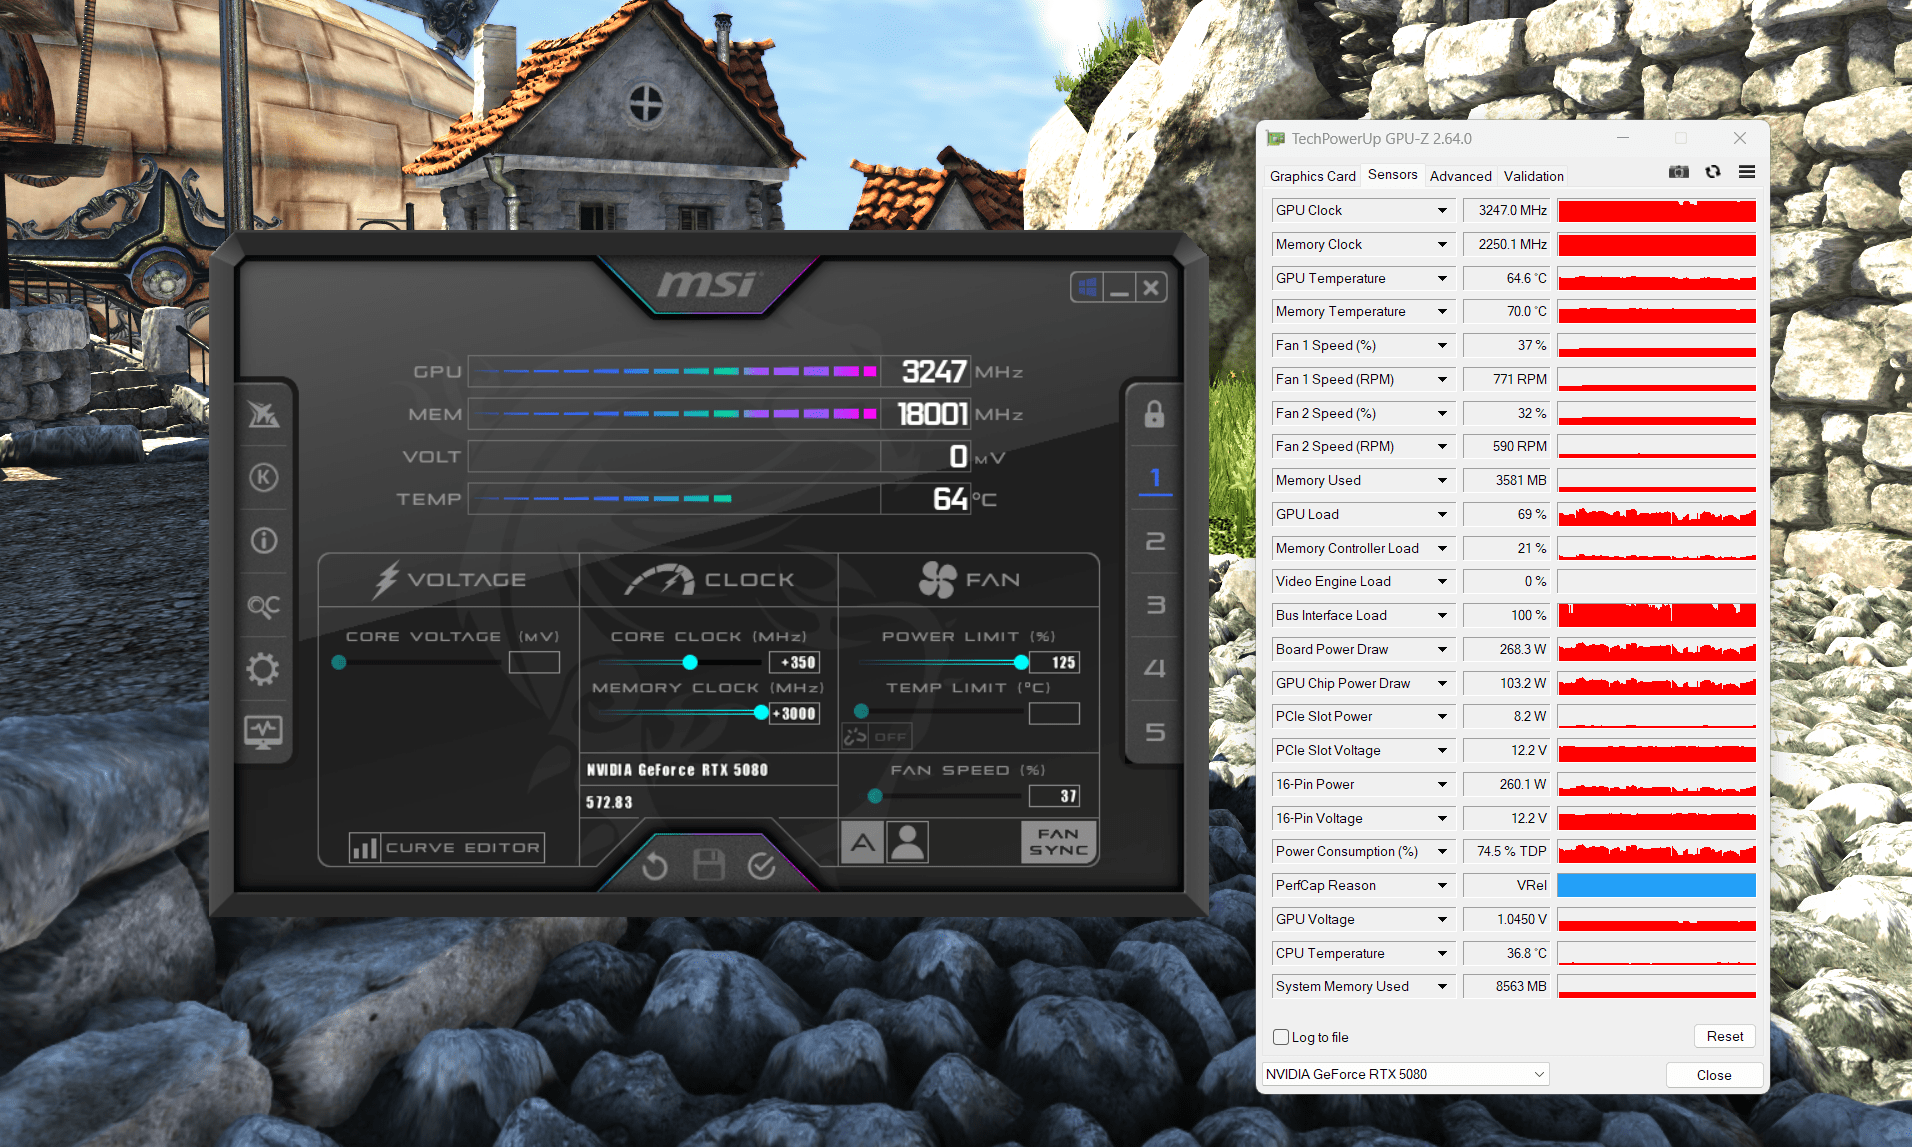Expand the Memory Clock sensor dropdown
Image resolution: width=1912 pixels, height=1147 pixels.
coord(1442,245)
